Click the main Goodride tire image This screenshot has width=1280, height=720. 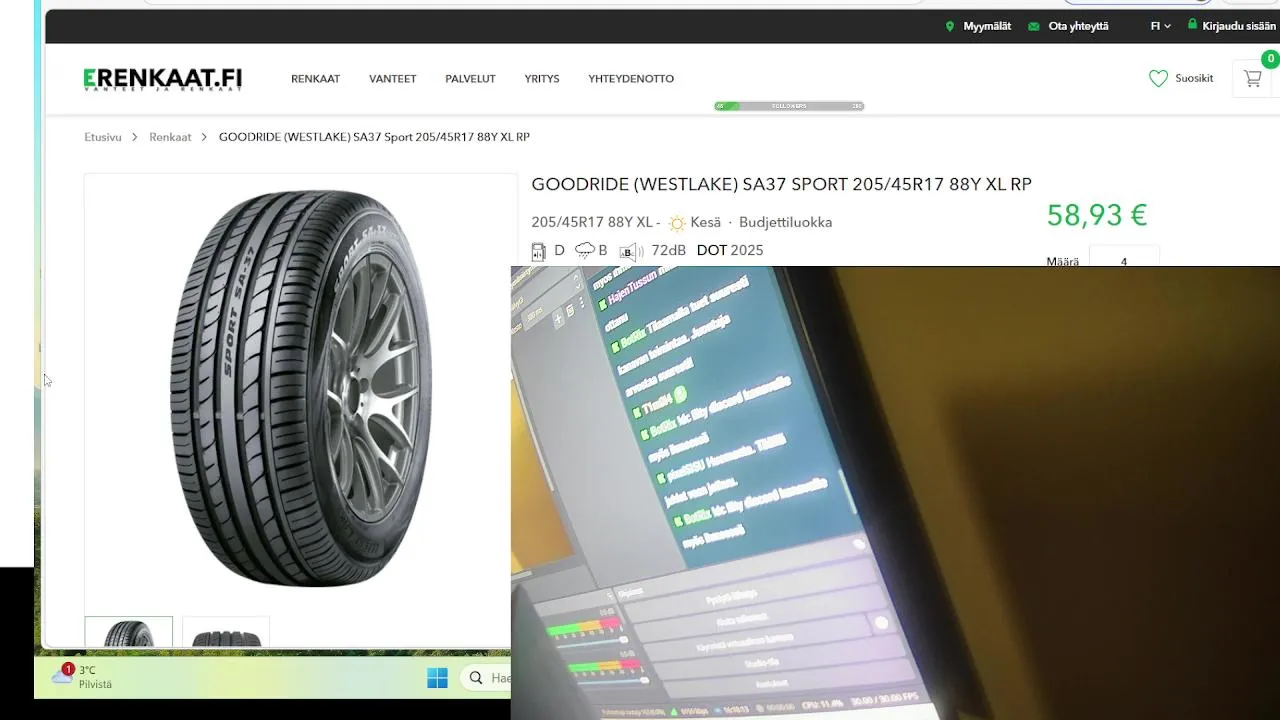pos(300,388)
